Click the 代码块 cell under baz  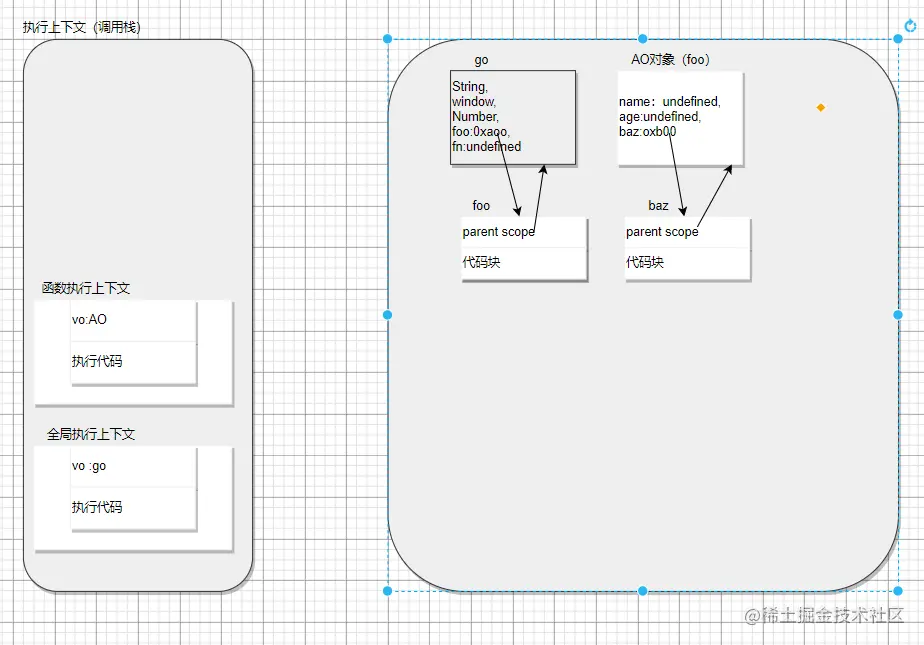coord(687,263)
